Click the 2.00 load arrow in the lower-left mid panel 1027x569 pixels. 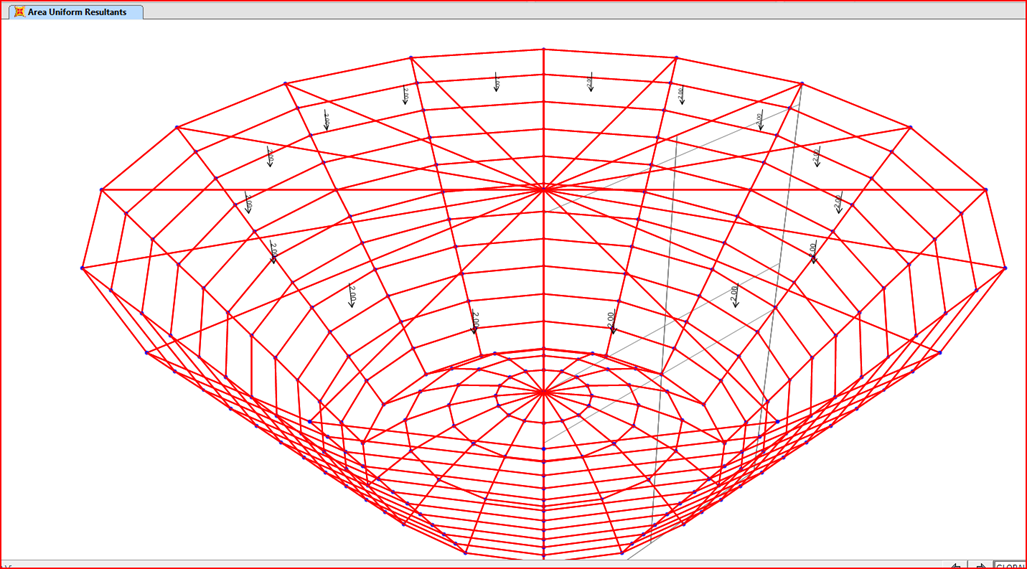tap(351, 297)
